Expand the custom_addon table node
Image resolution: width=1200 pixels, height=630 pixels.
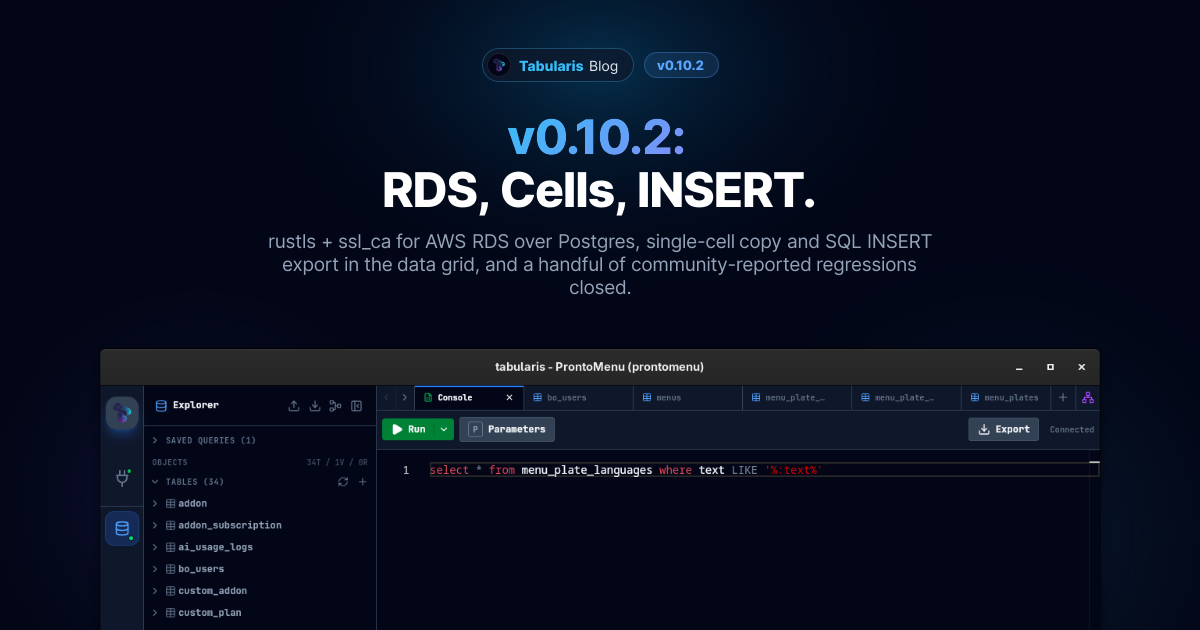[155, 591]
